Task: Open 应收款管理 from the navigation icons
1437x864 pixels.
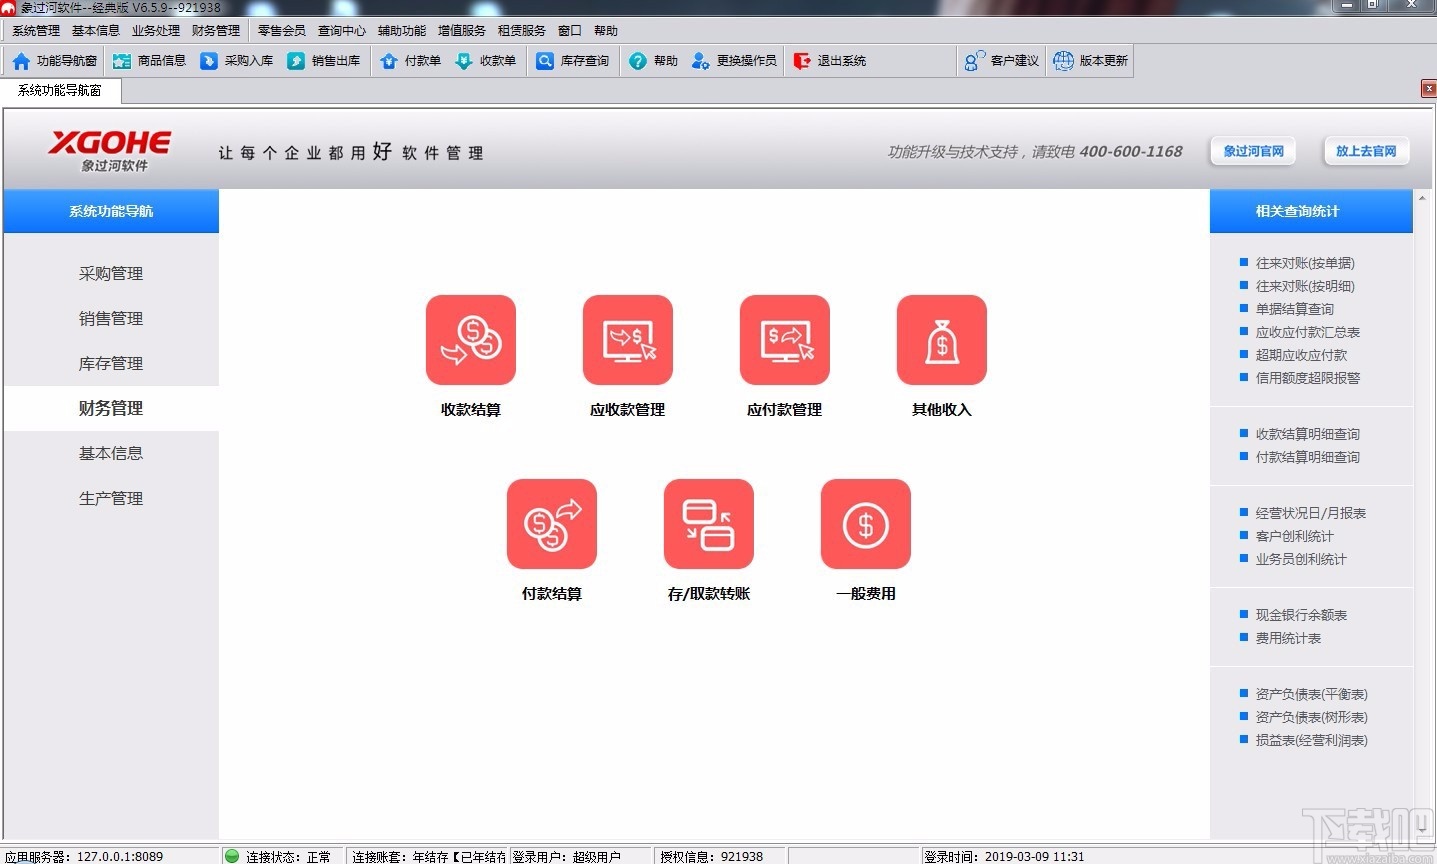Action: pyautogui.click(x=627, y=340)
